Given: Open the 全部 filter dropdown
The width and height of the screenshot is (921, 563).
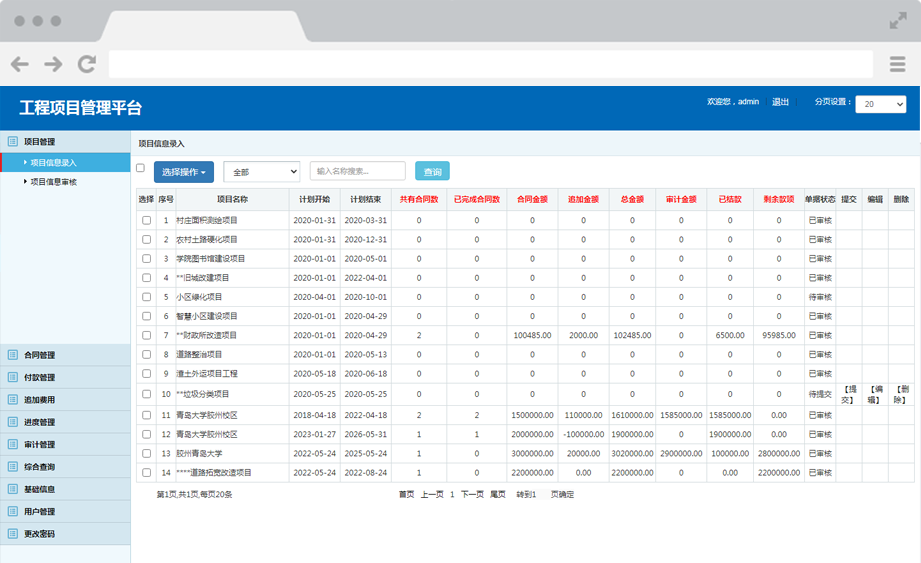Looking at the screenshot, I should [261, 172].
